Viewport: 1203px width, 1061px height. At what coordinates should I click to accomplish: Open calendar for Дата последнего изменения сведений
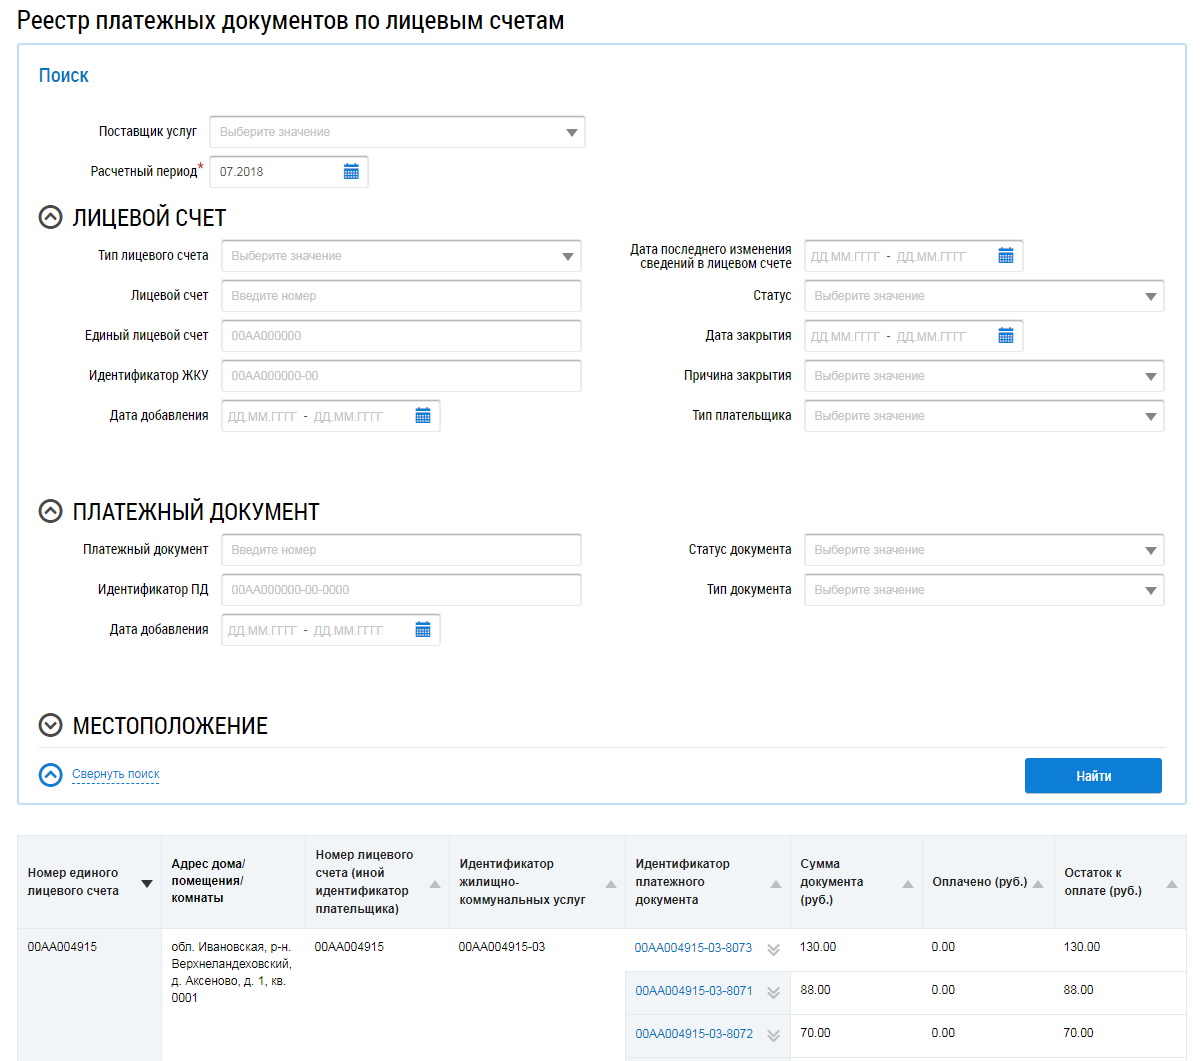tap(1006, 256)
